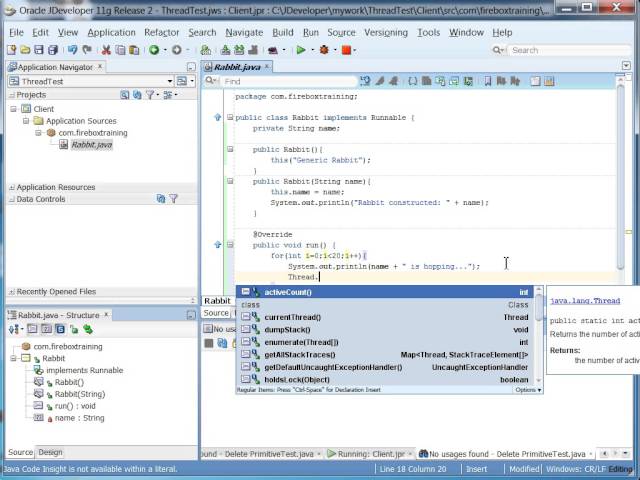Click the Undo toolbar icon
Screen dimensions: 640x480
73,50
